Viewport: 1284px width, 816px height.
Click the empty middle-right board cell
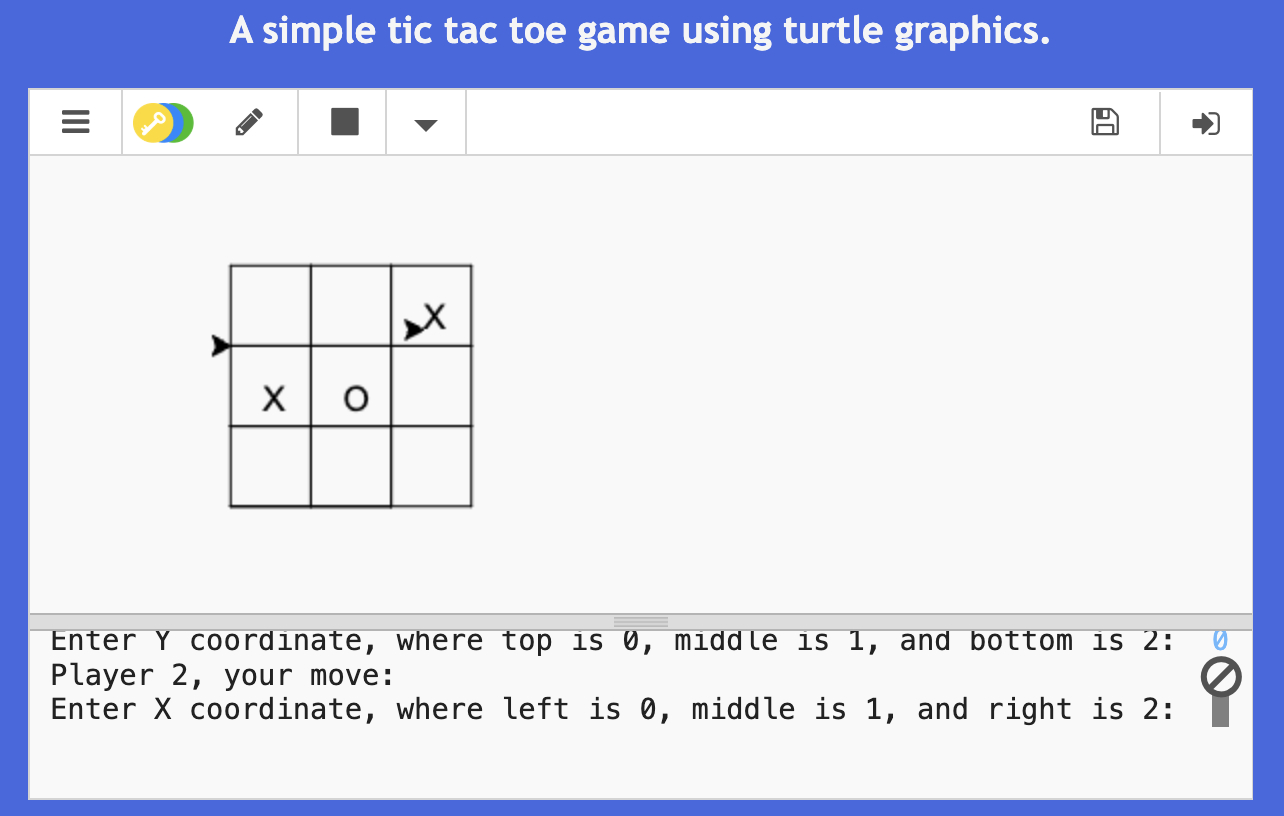coord(431,386)
